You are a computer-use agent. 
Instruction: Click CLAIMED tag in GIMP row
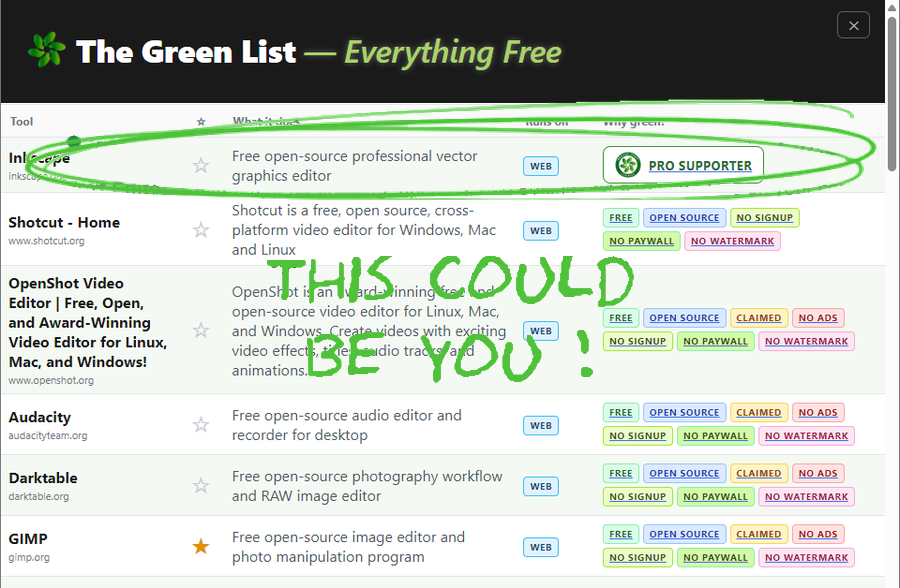point(759,534)
